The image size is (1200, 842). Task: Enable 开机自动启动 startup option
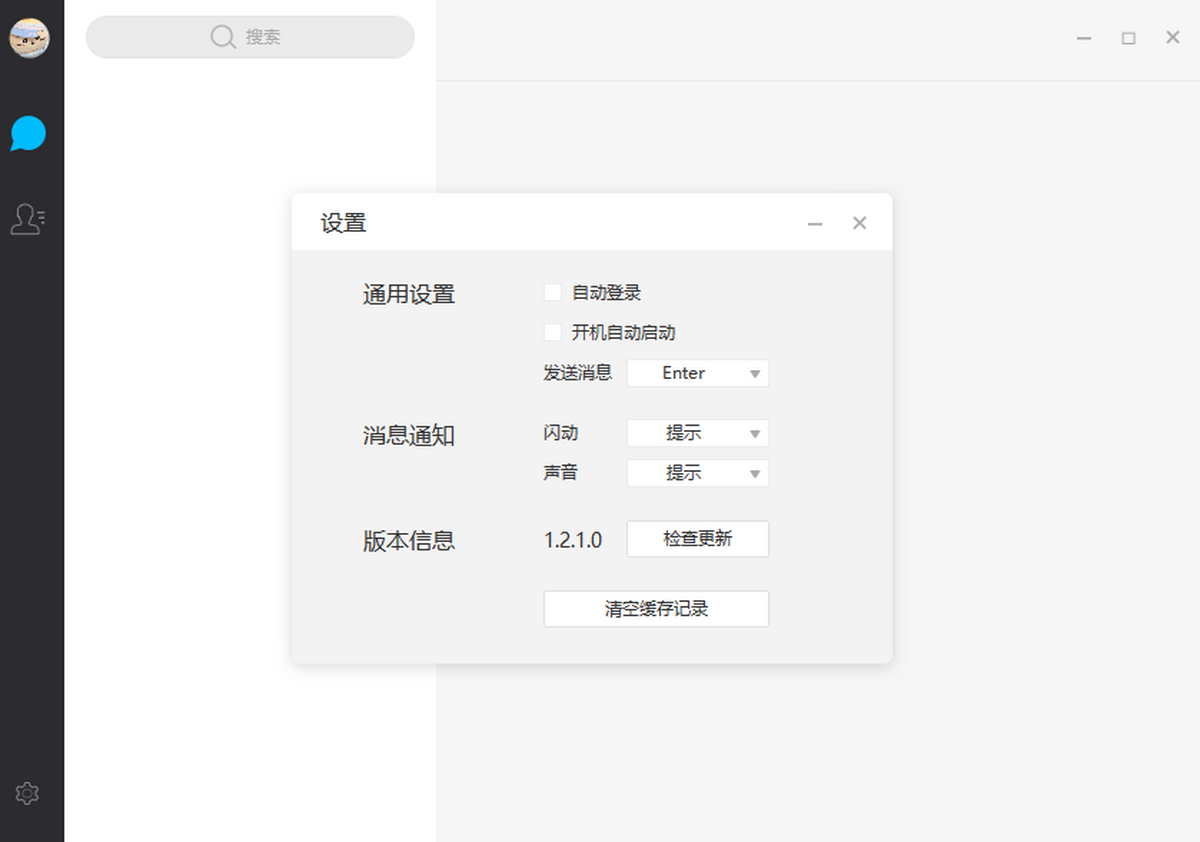(552, 332)
